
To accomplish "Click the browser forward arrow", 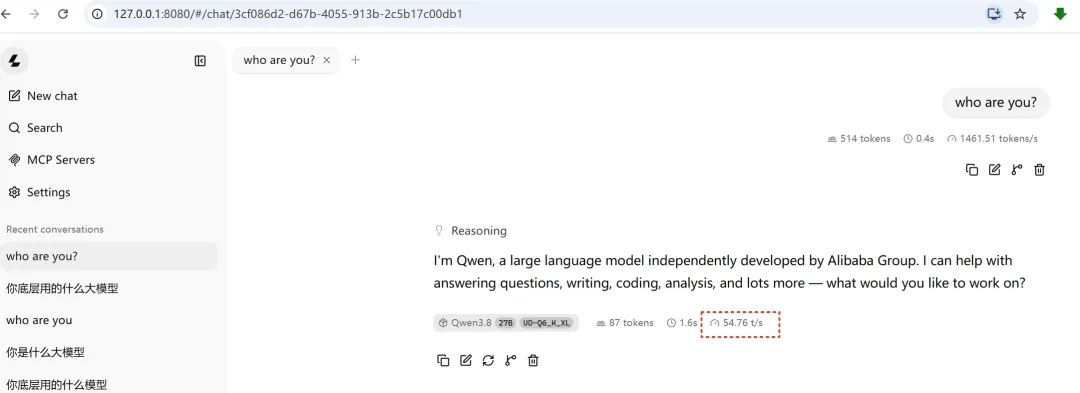I will point(34,14).
